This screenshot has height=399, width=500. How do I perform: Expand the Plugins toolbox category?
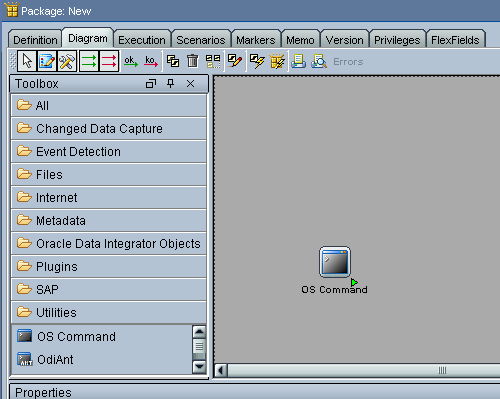point(109,267)
